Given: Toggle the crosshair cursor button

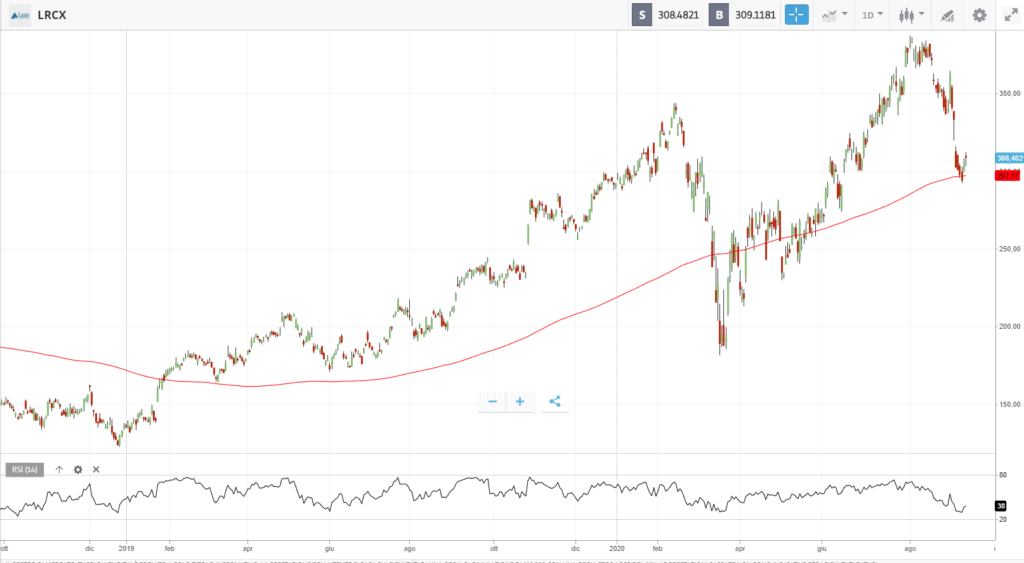Looking at the screenshot, I should pyautogui.click(x=796, y=15).
